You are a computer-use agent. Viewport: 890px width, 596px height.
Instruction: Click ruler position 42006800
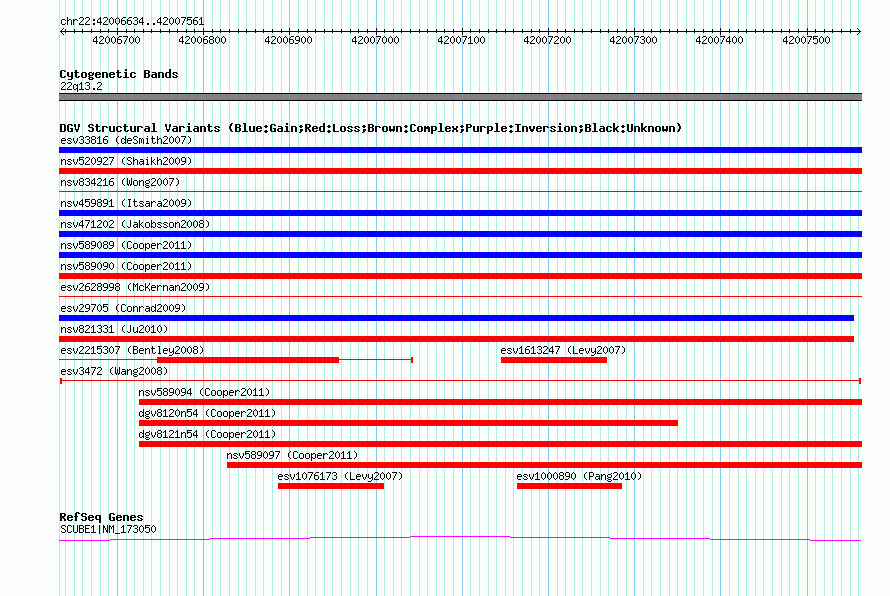tap(203, 40)
